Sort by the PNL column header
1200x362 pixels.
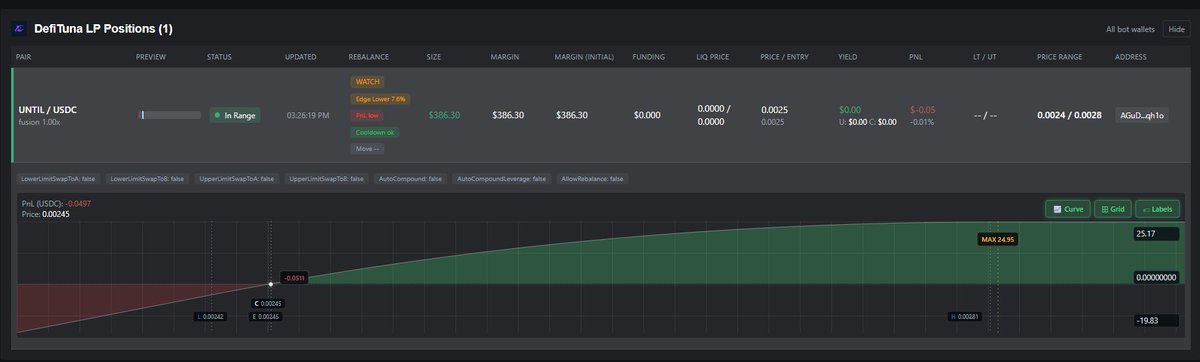coord(917,56)
